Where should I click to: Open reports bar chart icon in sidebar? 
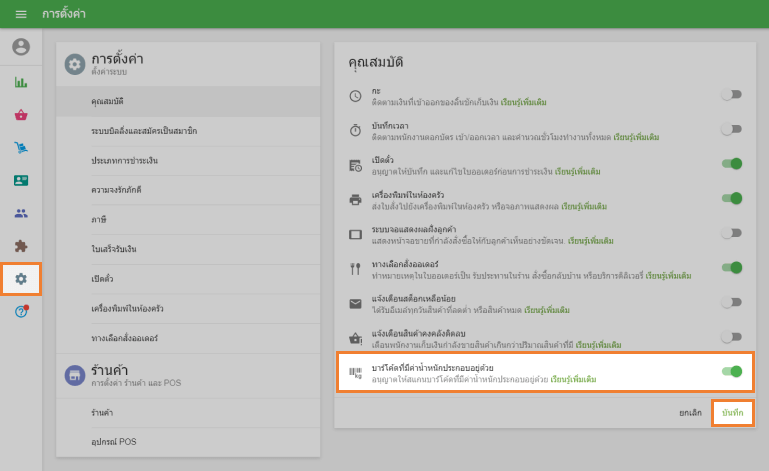21,82
